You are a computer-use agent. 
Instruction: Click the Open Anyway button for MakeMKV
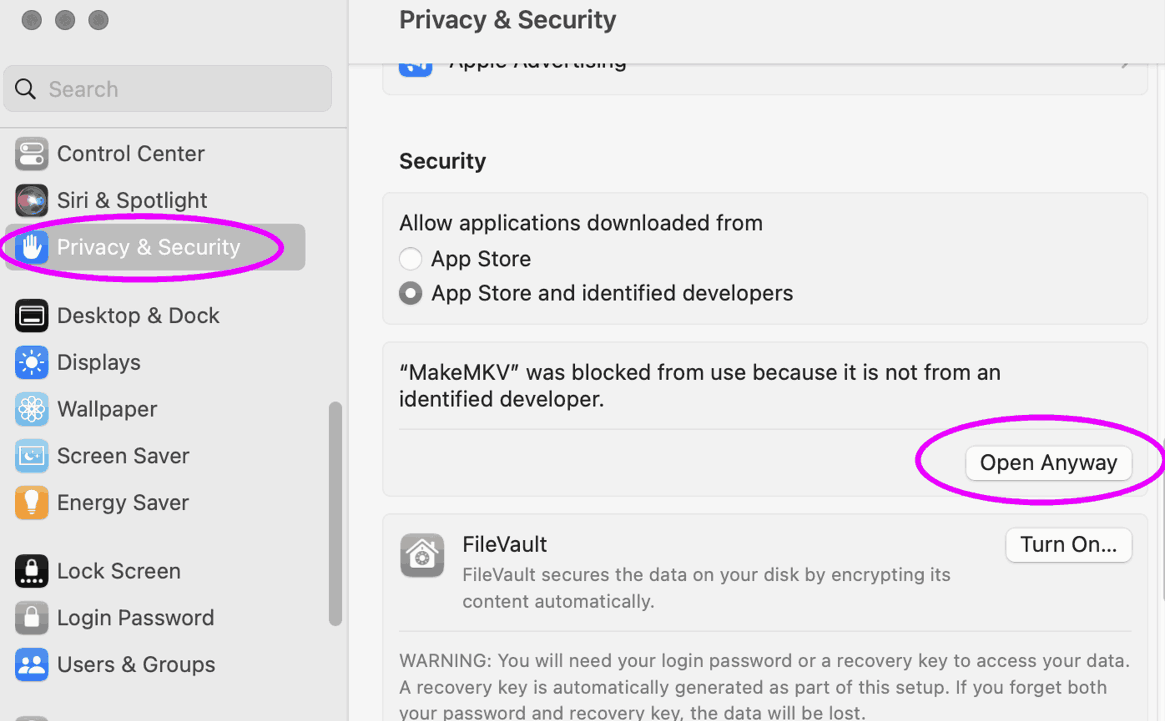pyautogui.click(x=1048, y=463)
